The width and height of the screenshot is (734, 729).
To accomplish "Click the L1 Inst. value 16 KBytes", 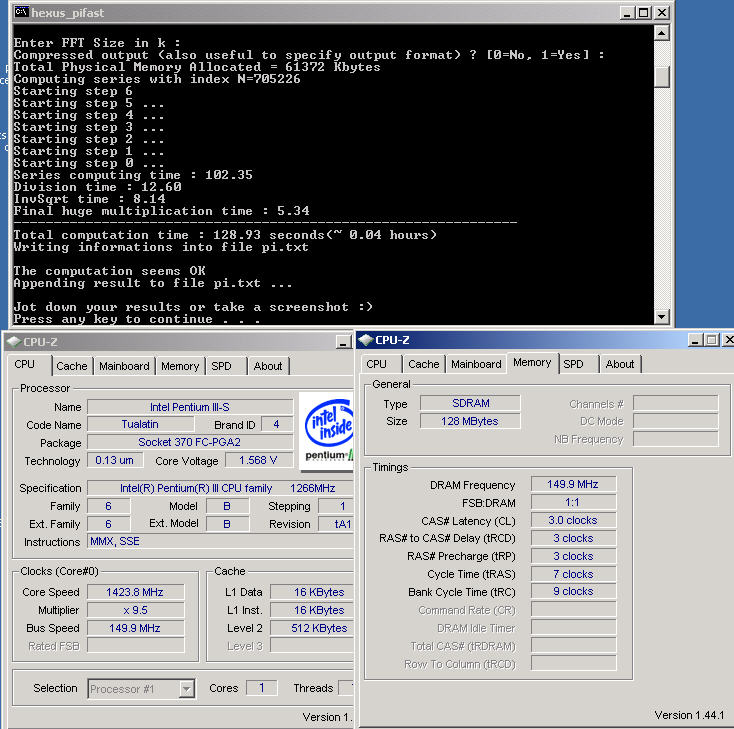I will point(312,610).
